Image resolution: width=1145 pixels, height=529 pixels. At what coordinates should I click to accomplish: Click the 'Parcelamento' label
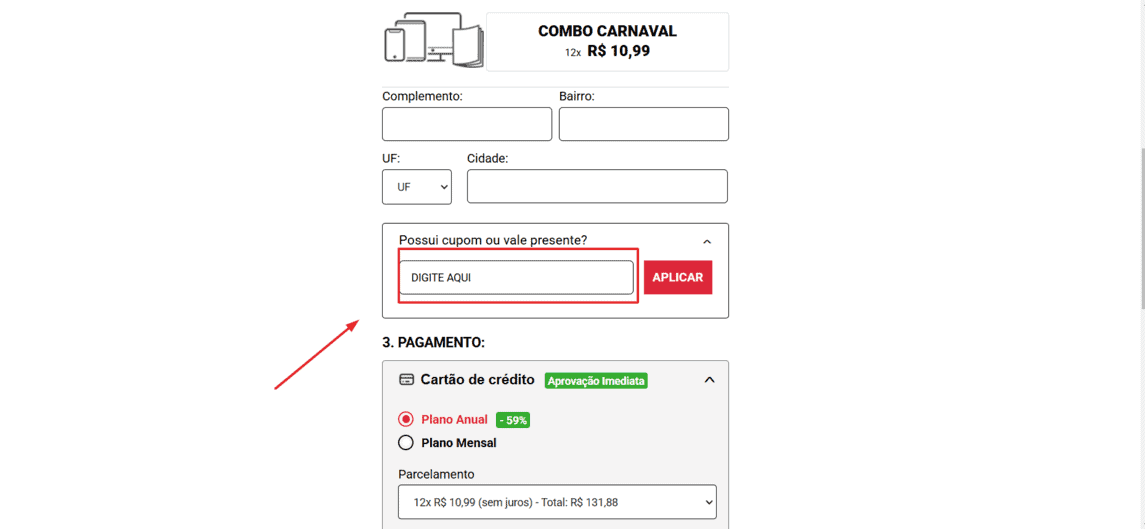[x=437, y=474]
